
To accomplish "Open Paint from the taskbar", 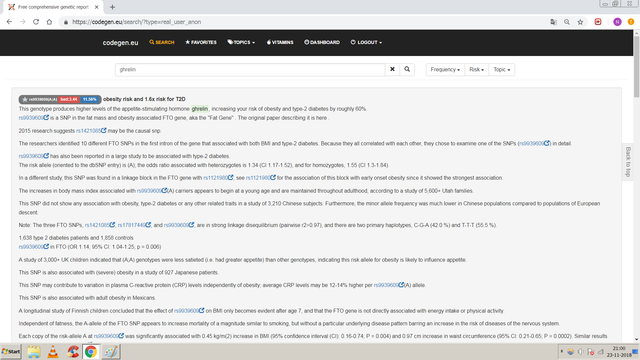I will coord(111,351).
